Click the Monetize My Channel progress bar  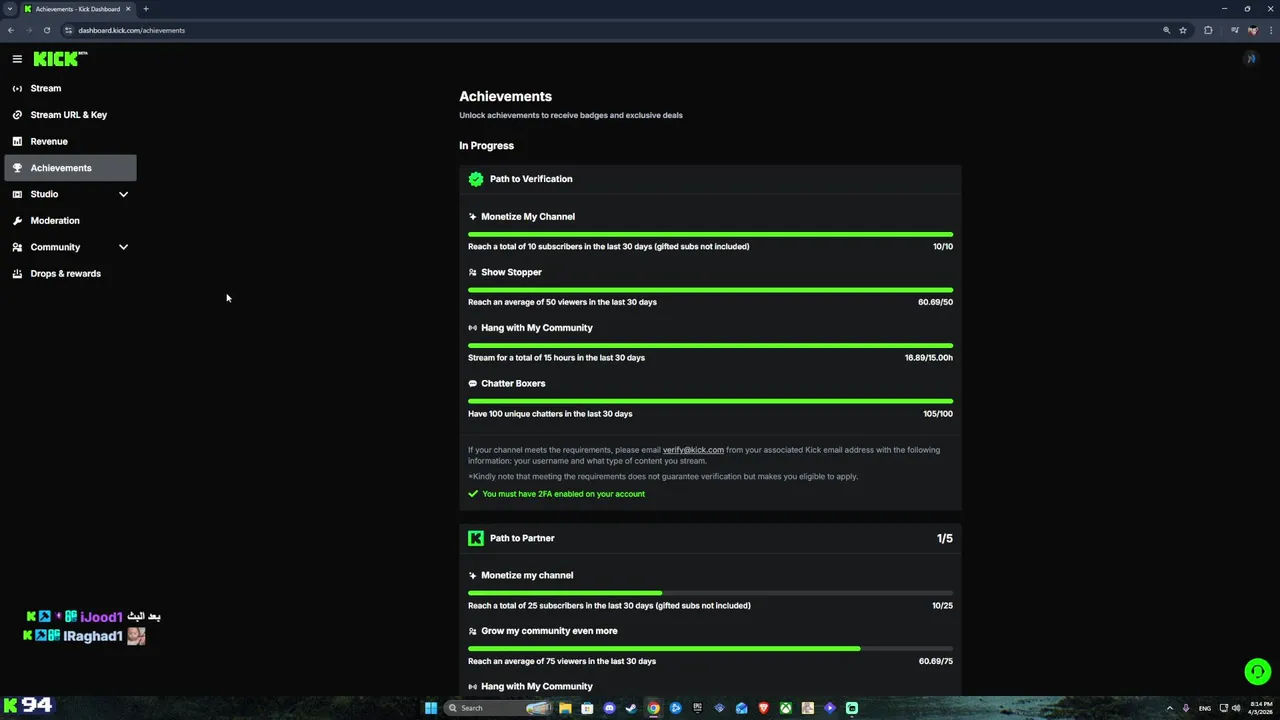(710, 234)
